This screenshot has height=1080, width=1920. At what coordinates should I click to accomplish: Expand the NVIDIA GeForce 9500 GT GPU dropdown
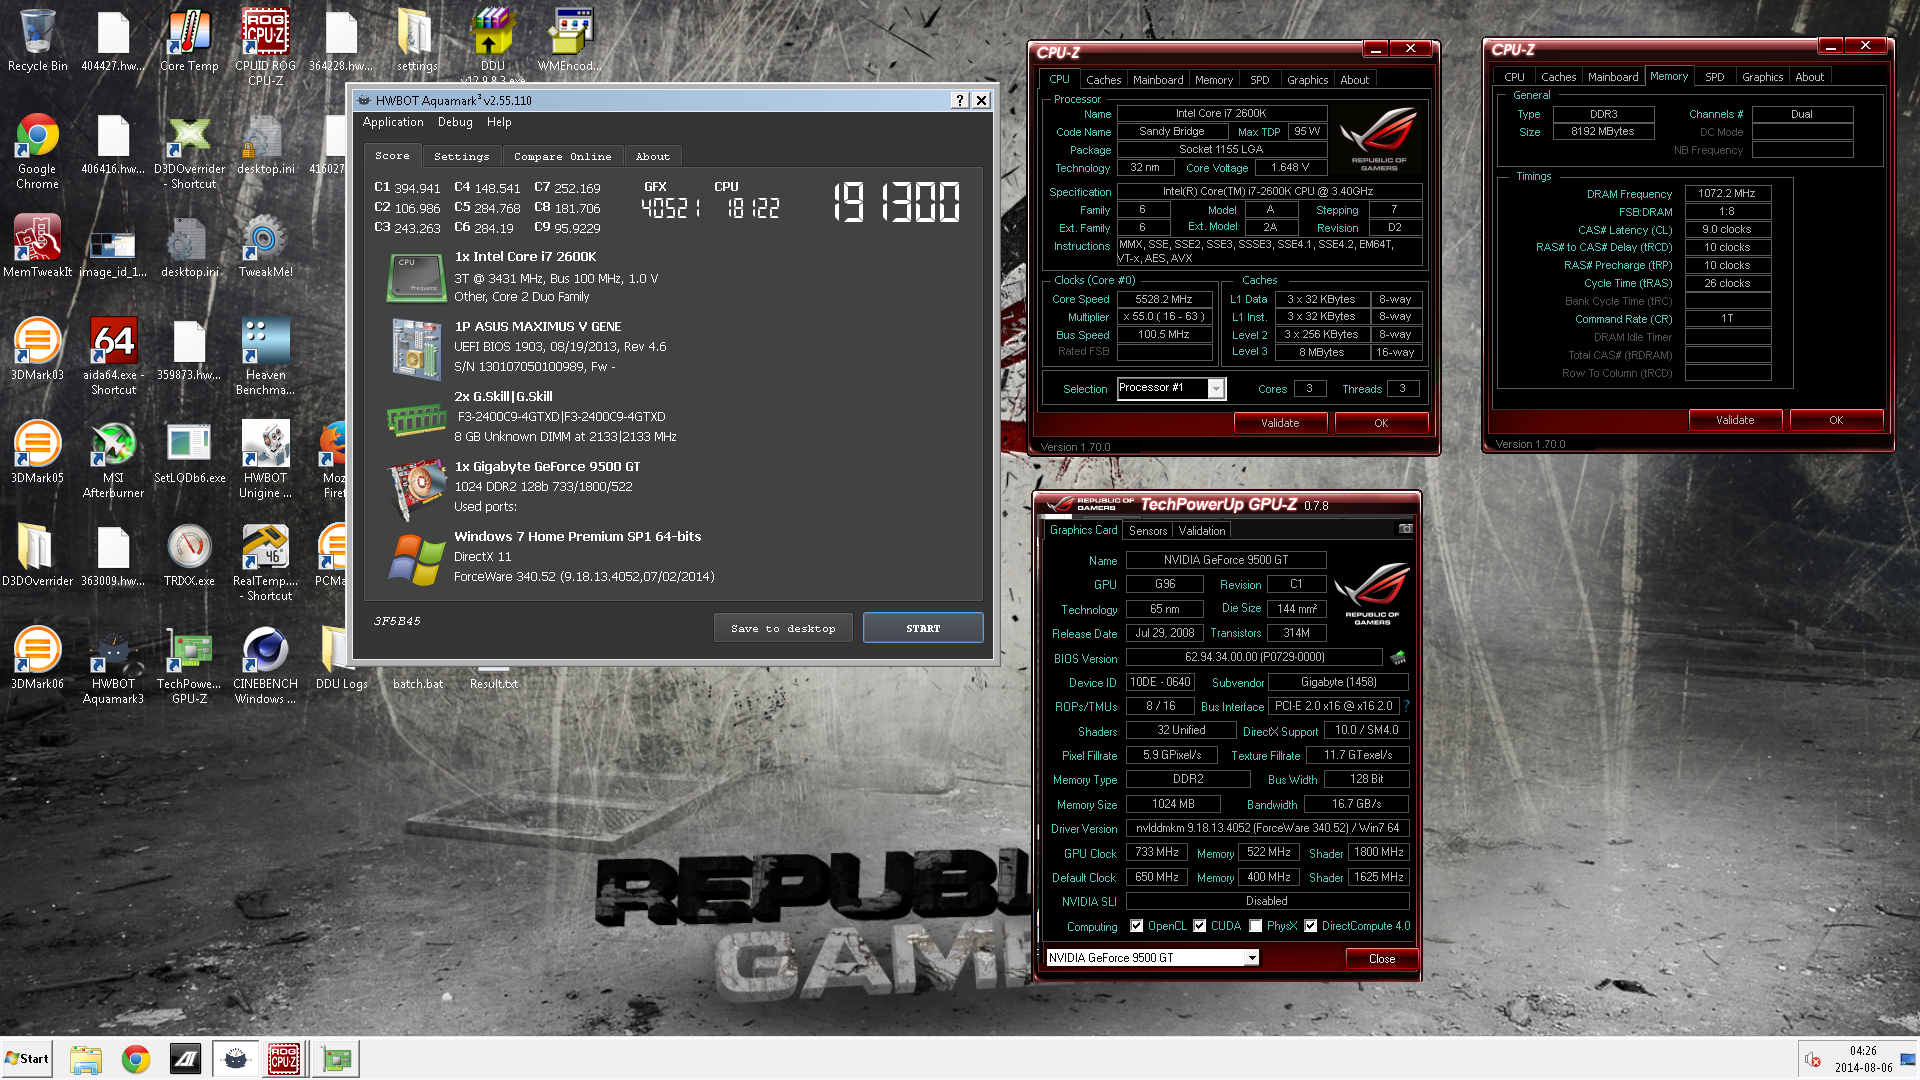(x=1251, y=958)
